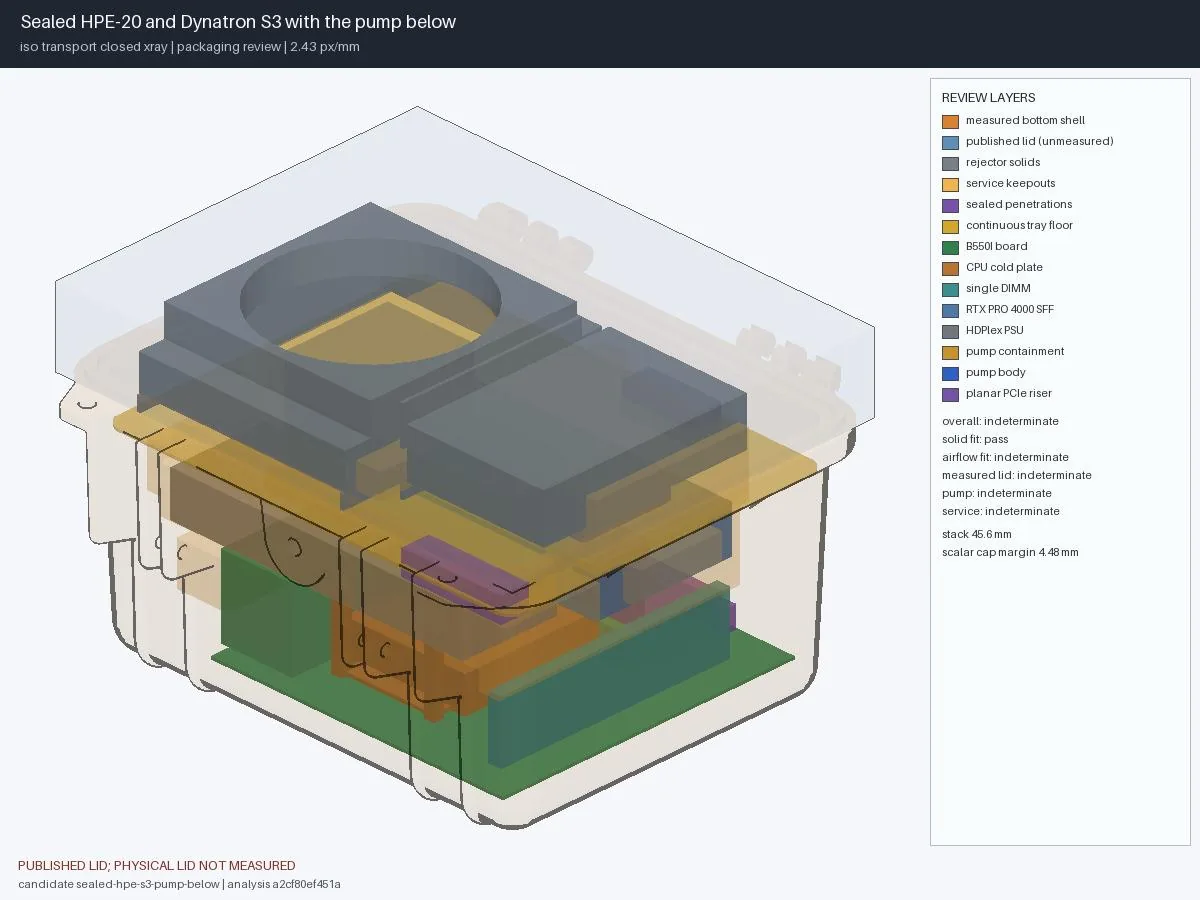The image size is (1200, 900).
Task: Click the "stack 45.6 mm" value
Action: (977, 534)
